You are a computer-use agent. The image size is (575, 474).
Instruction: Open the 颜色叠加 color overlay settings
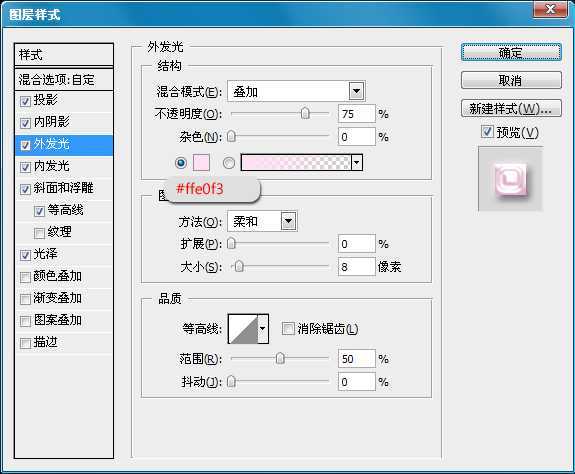coord(58,276)
